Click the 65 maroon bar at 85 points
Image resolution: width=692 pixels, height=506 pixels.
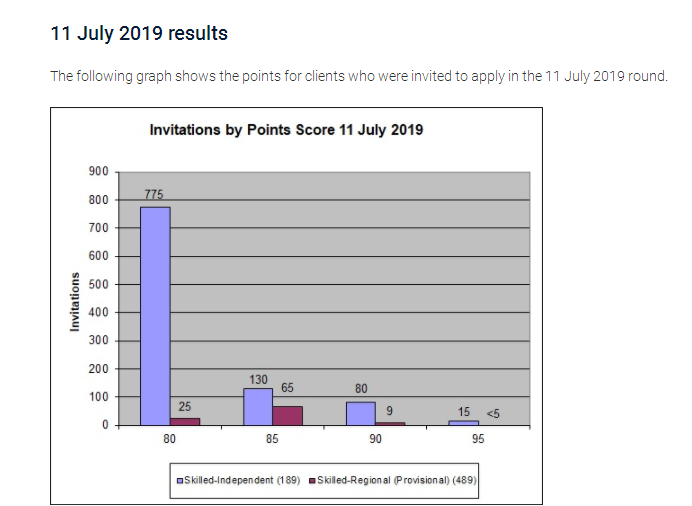[x=288, y=416]
